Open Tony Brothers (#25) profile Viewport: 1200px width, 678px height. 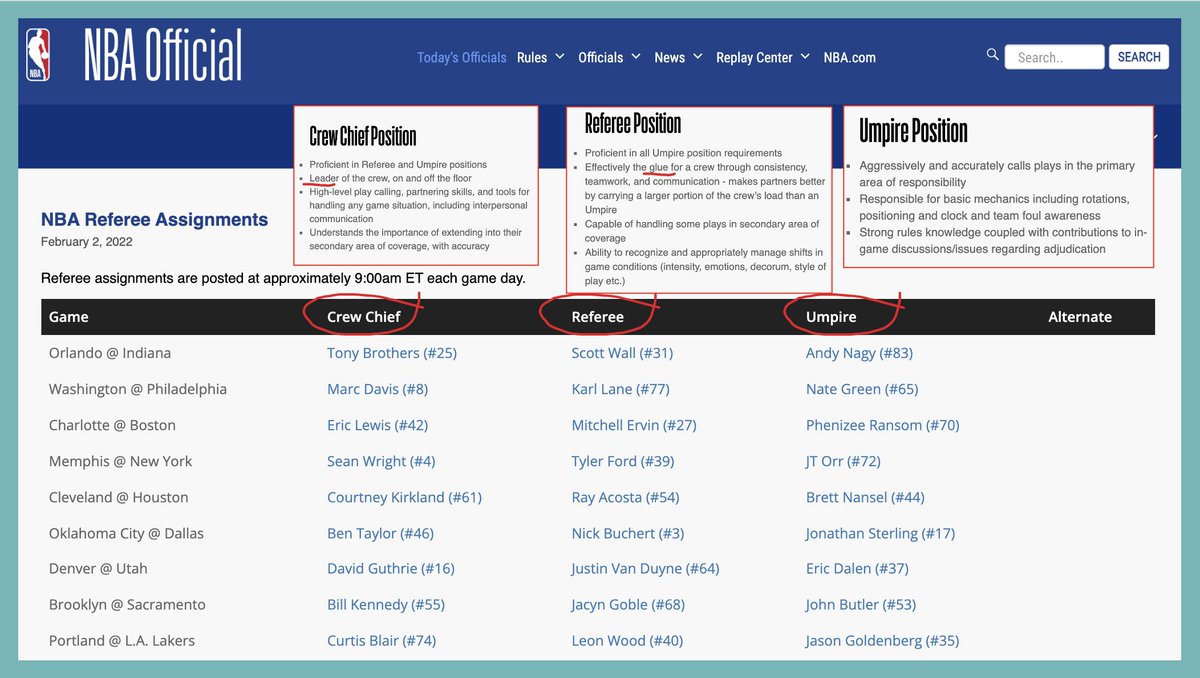click(x=392, y=353)
